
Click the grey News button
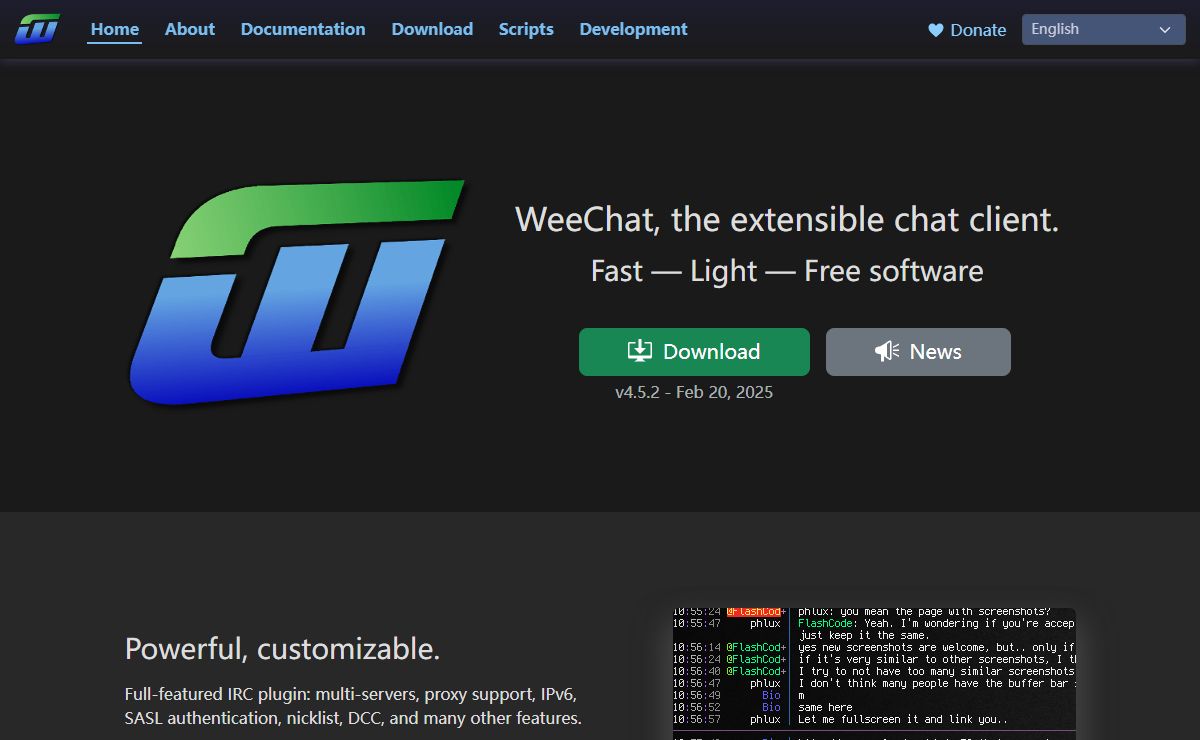click(x=918, y=352)
